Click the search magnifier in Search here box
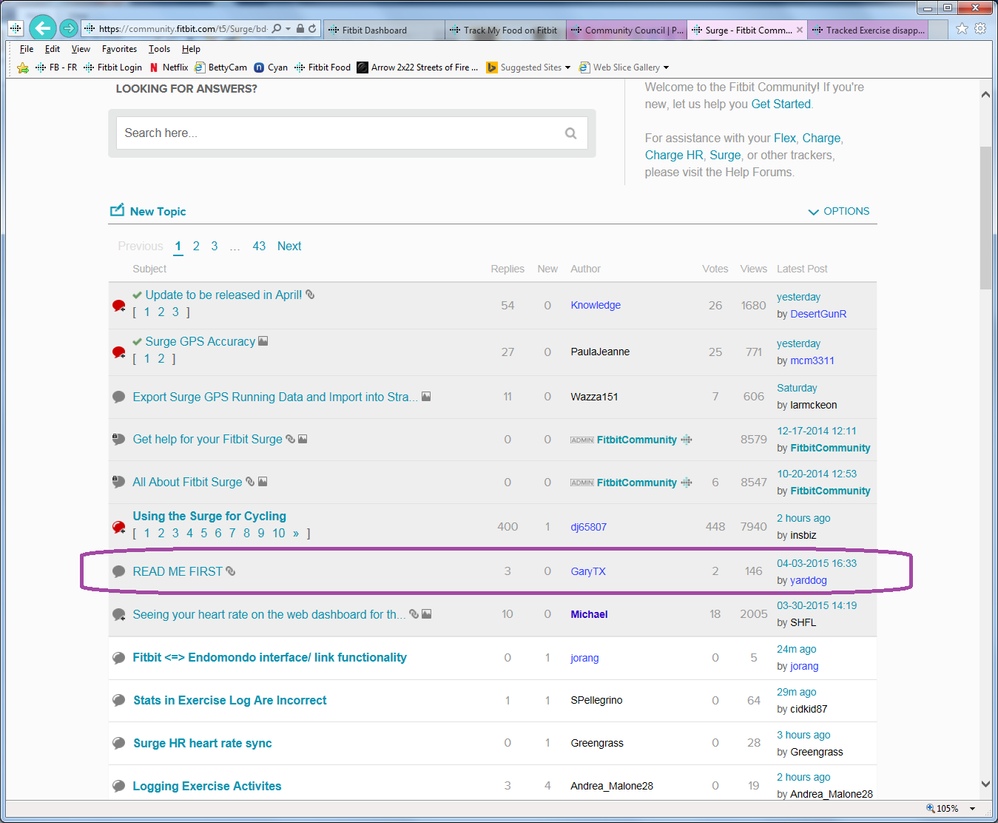The height and width of the screenshot is (823, 998). click(x=570, y=133)
